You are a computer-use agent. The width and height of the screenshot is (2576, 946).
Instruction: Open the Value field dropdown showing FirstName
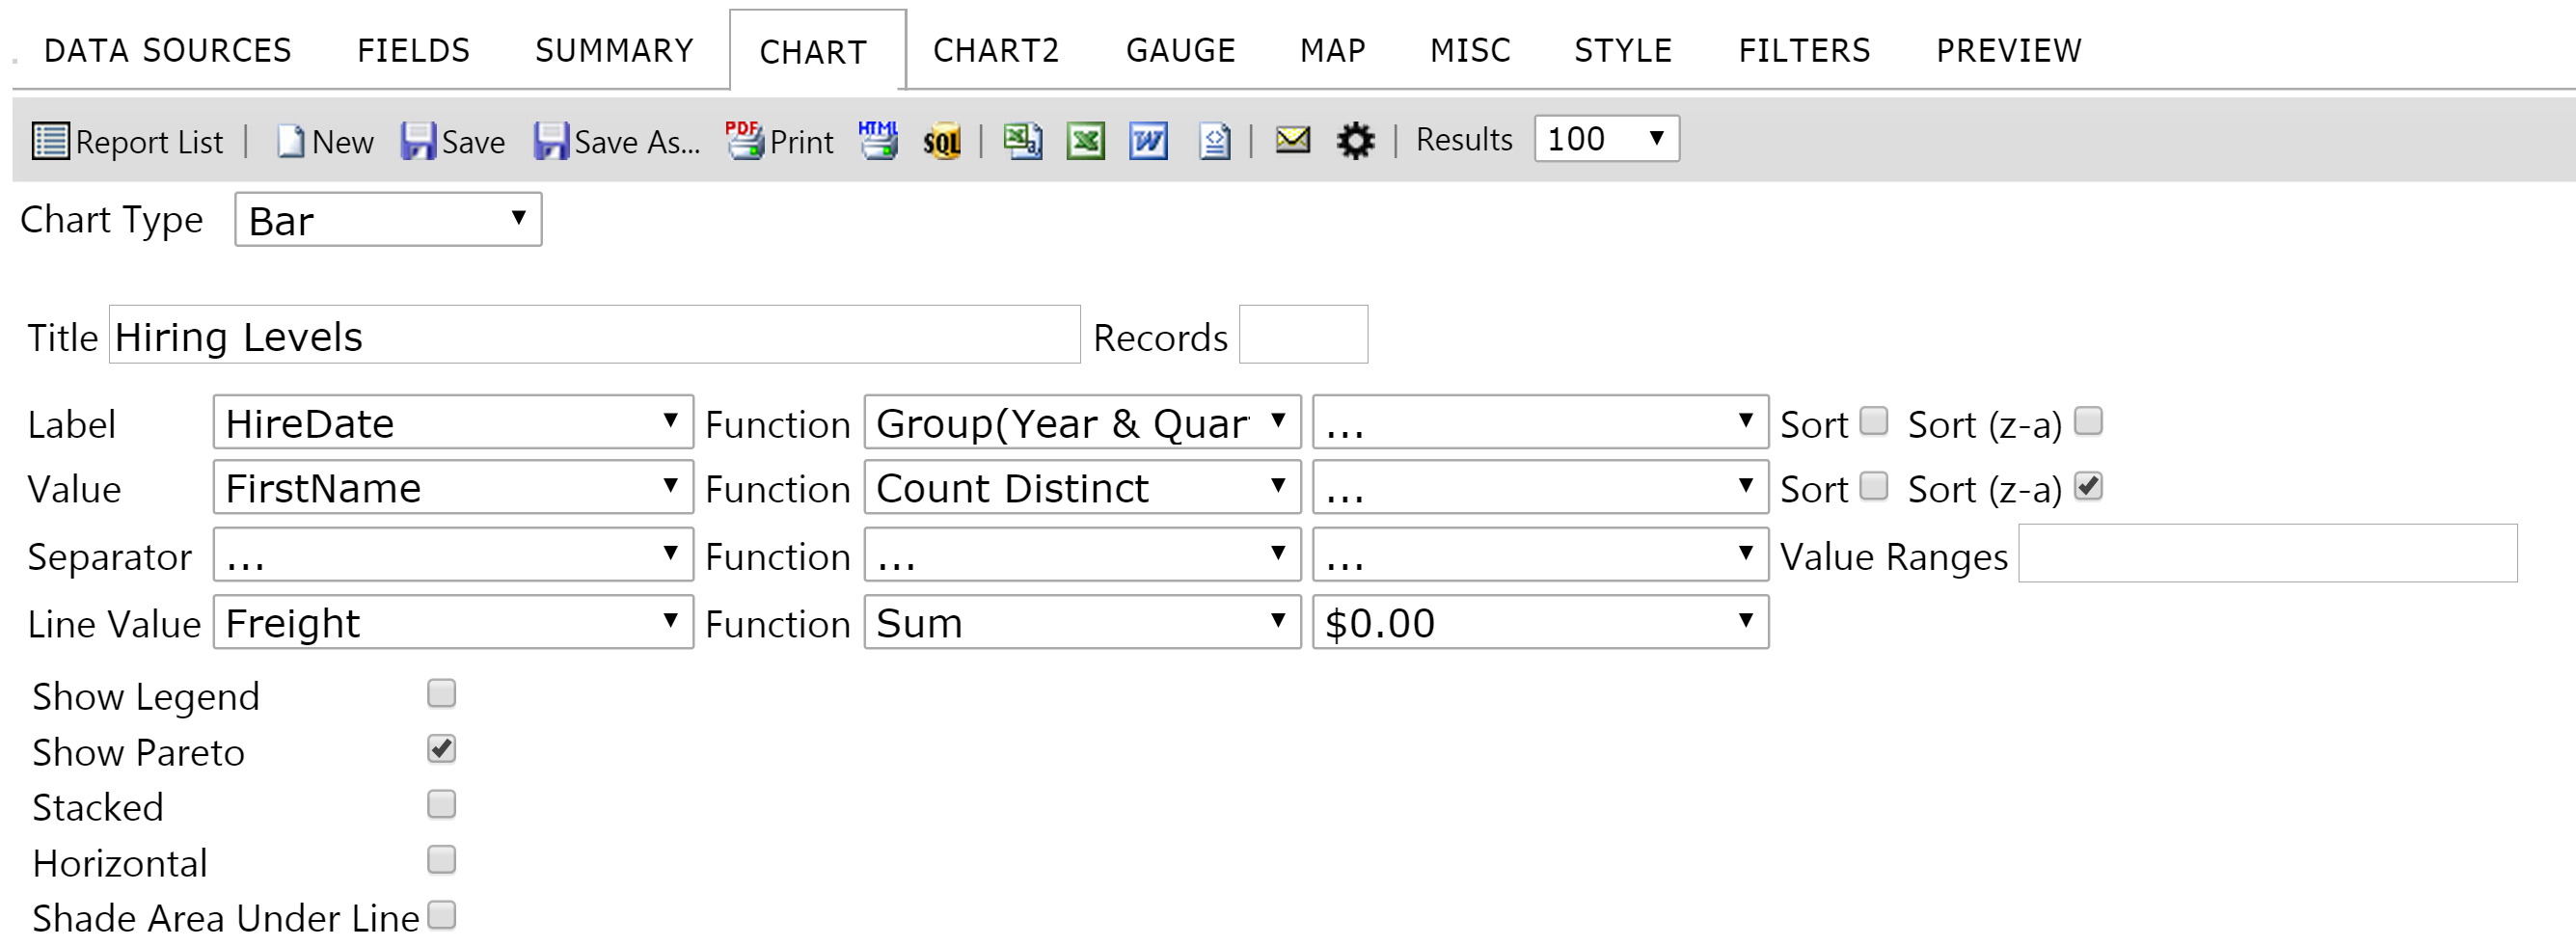pyautogui.click(x=453, y=487)
